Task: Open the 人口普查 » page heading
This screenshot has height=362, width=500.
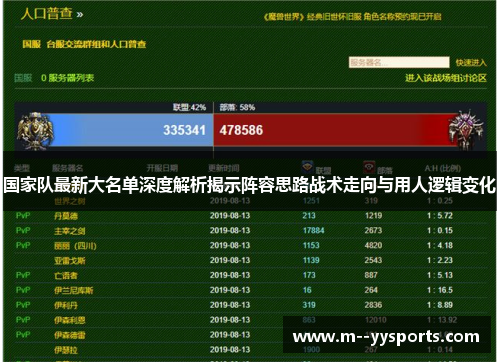Action: click(52, 14)
